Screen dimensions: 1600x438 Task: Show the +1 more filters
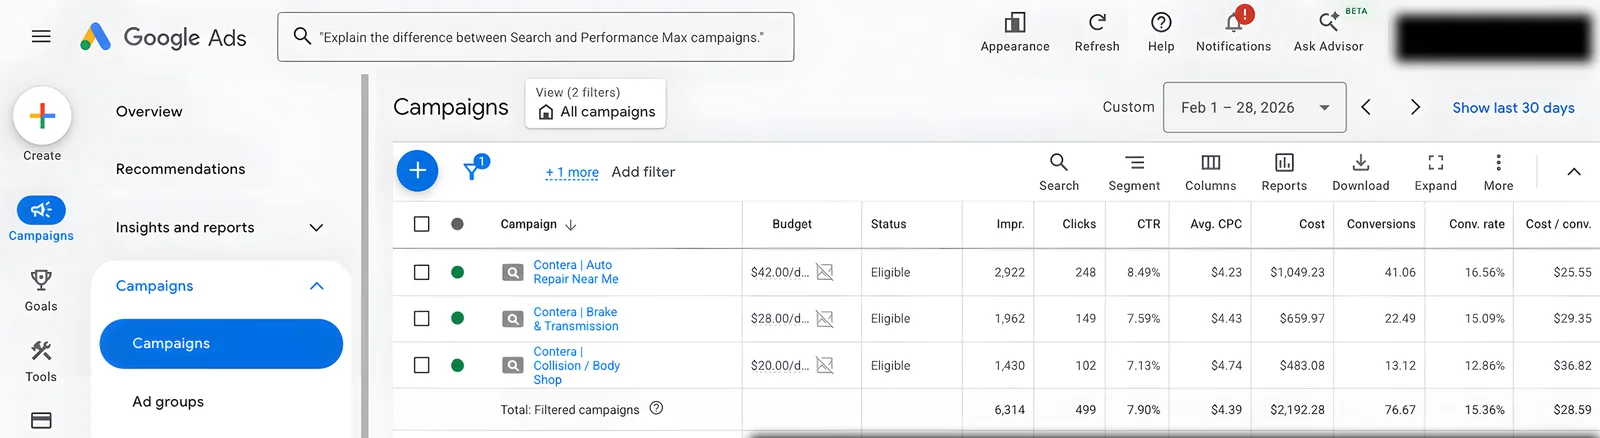click(572, 172)
